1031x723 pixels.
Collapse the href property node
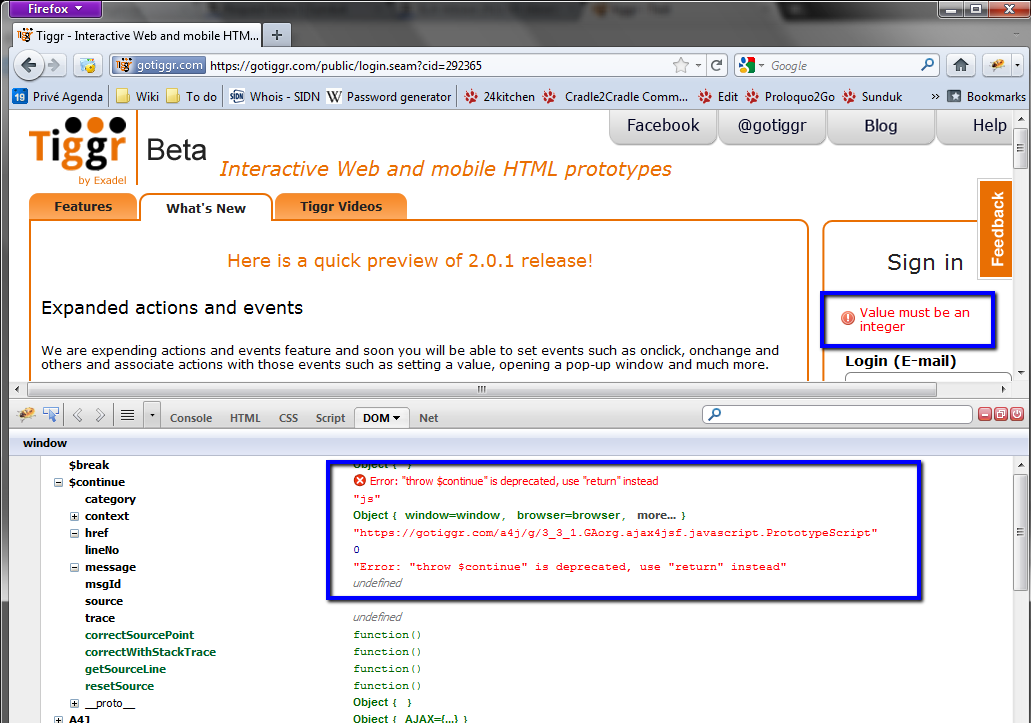74,533
